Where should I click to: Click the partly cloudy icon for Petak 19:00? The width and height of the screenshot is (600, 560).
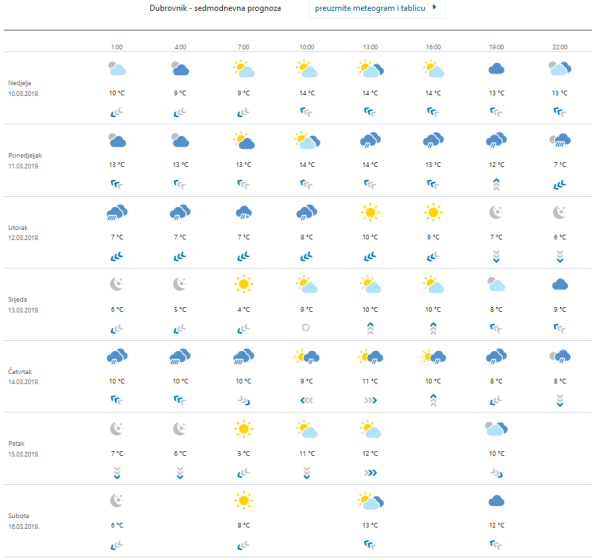tap(496, 428)
